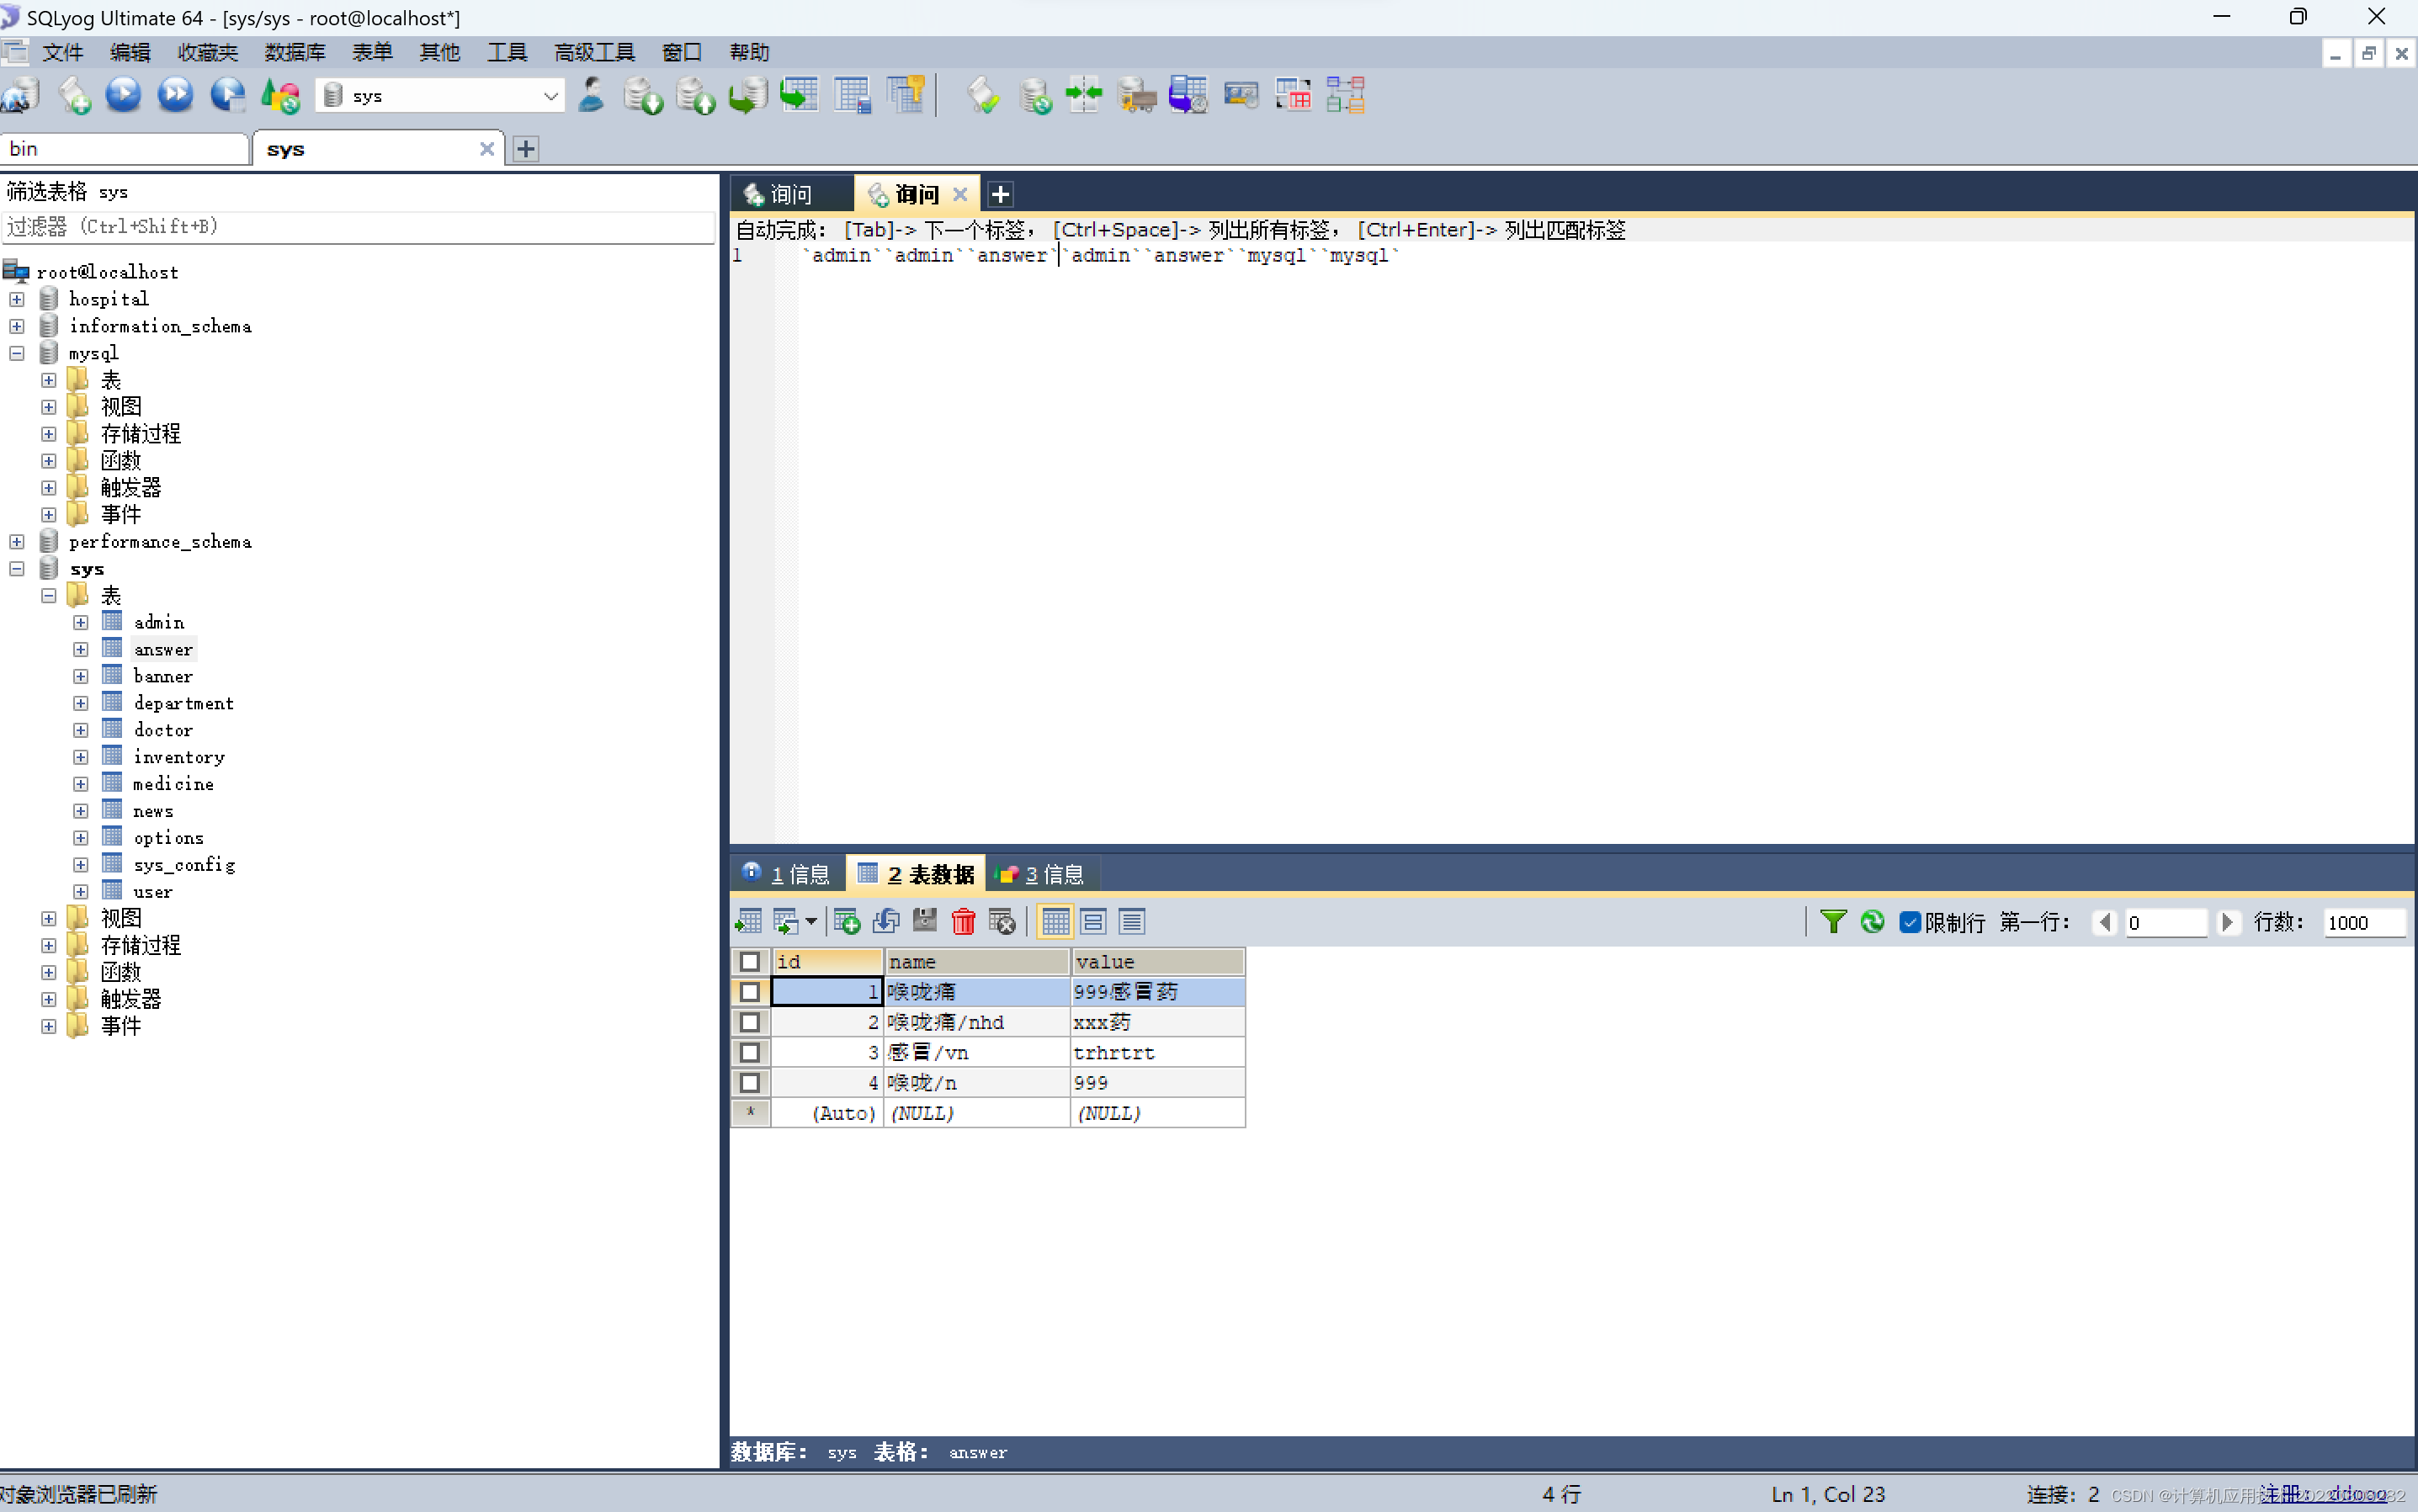Viewport: 2418px width, 1512px height.
Task: Click the insert new row icon
Action: click(x=846, y=921)
